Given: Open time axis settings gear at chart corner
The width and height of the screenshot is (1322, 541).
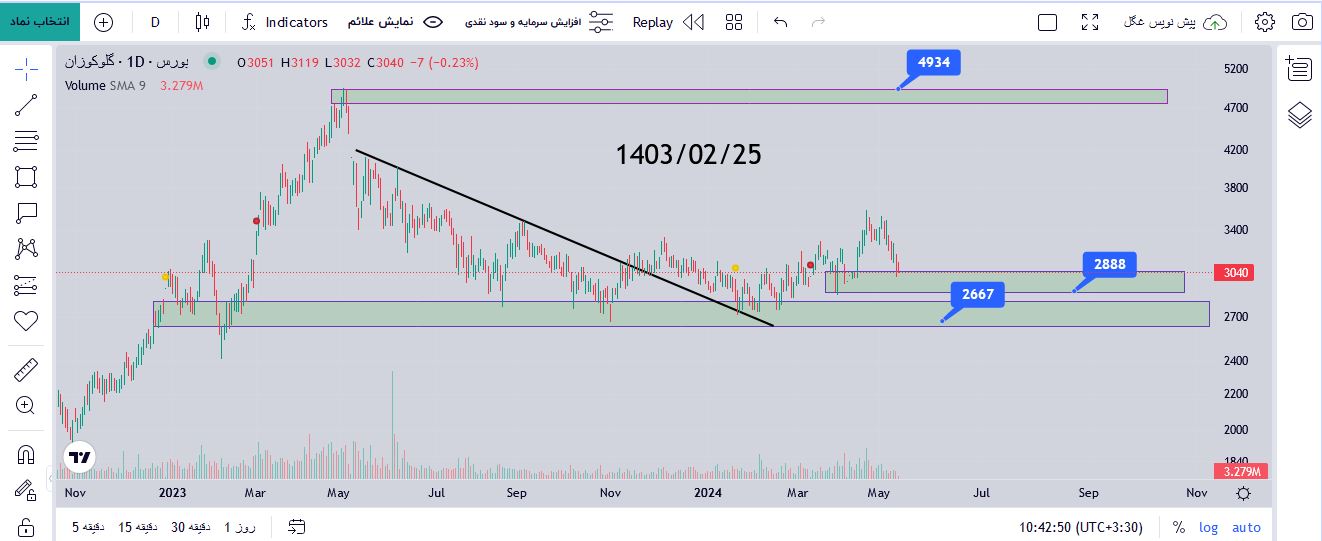Looking at the screenshot, I should 1243,493.
